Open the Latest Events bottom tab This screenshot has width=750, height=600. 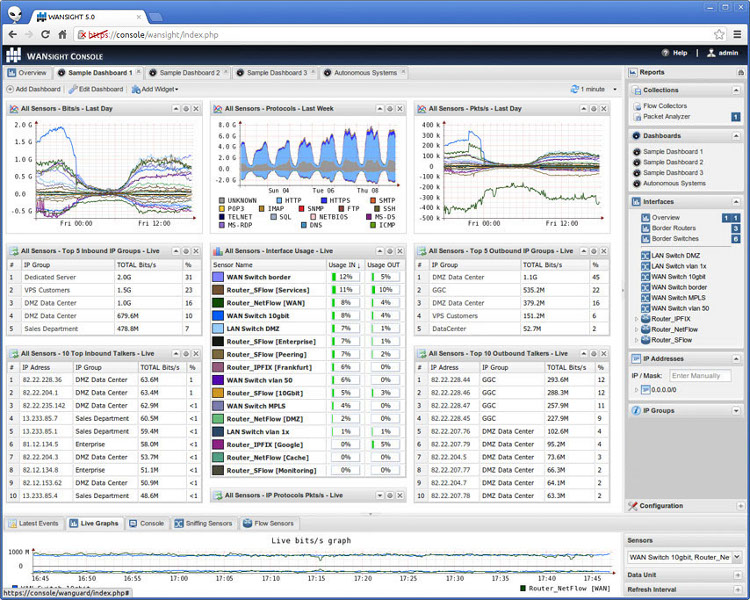33,523
